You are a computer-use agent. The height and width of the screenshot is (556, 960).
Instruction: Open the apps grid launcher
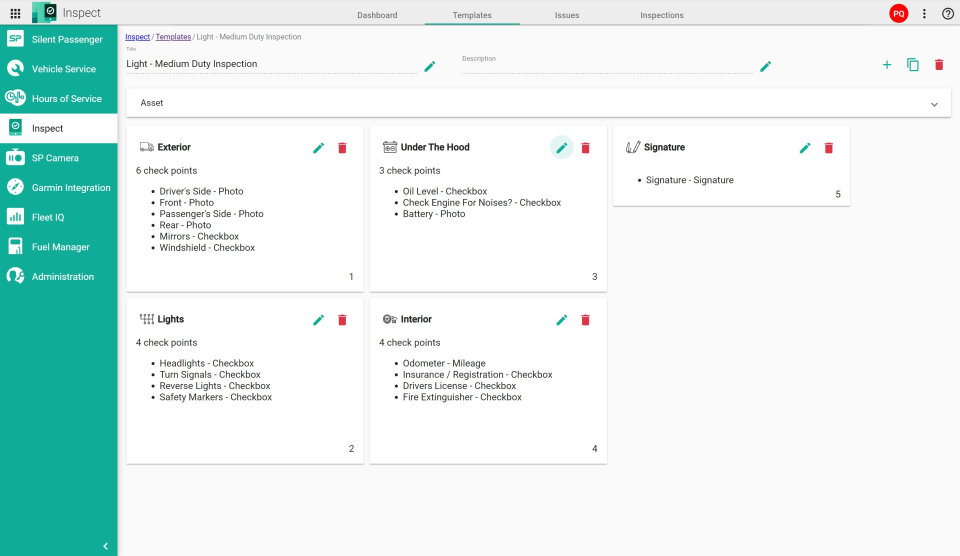tap(15, 13)
